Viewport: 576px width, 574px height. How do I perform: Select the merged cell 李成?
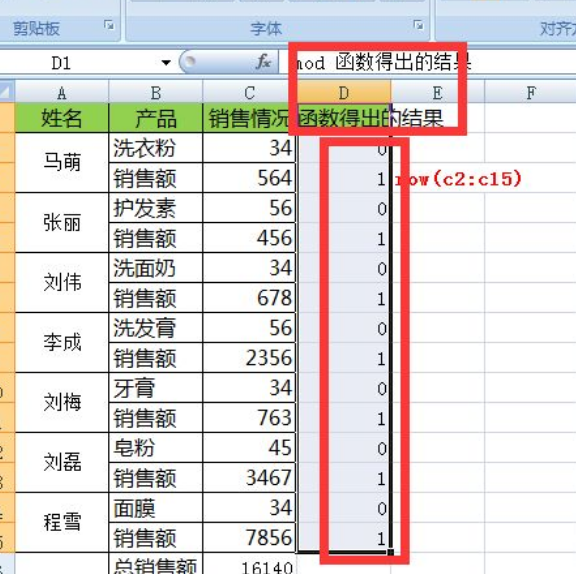[x=62, y=342]
